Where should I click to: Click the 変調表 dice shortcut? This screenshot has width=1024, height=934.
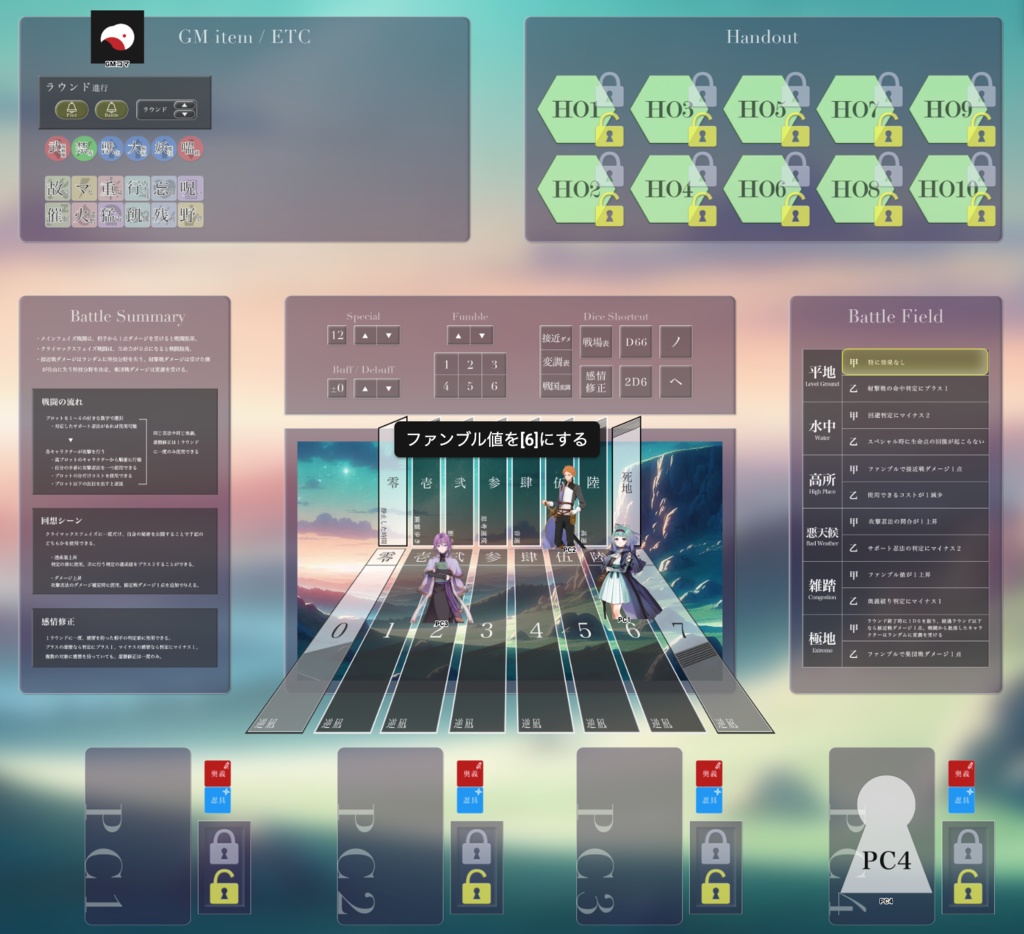[x=556, y=362]
